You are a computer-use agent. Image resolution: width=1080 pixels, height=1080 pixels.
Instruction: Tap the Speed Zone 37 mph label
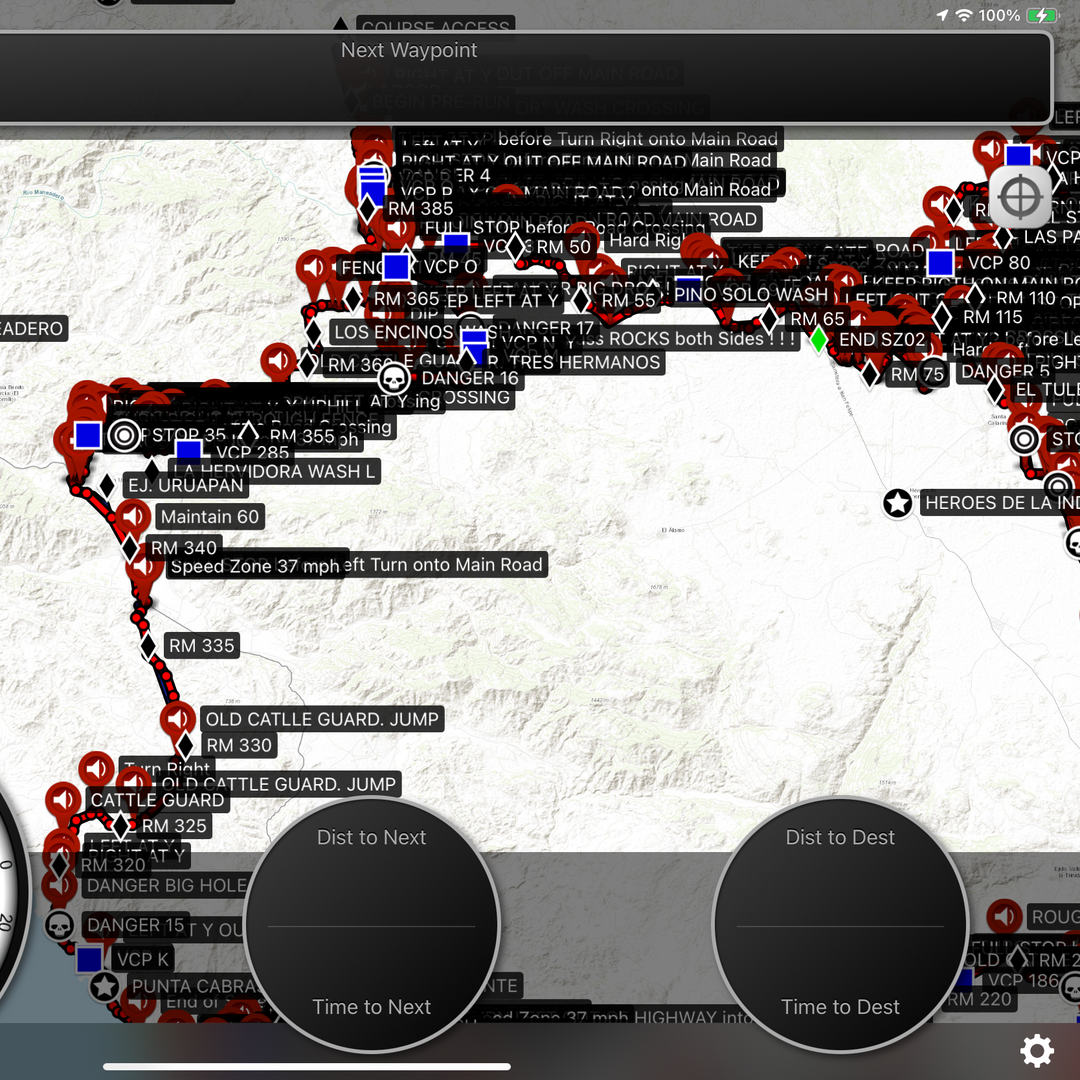point(255,566)
